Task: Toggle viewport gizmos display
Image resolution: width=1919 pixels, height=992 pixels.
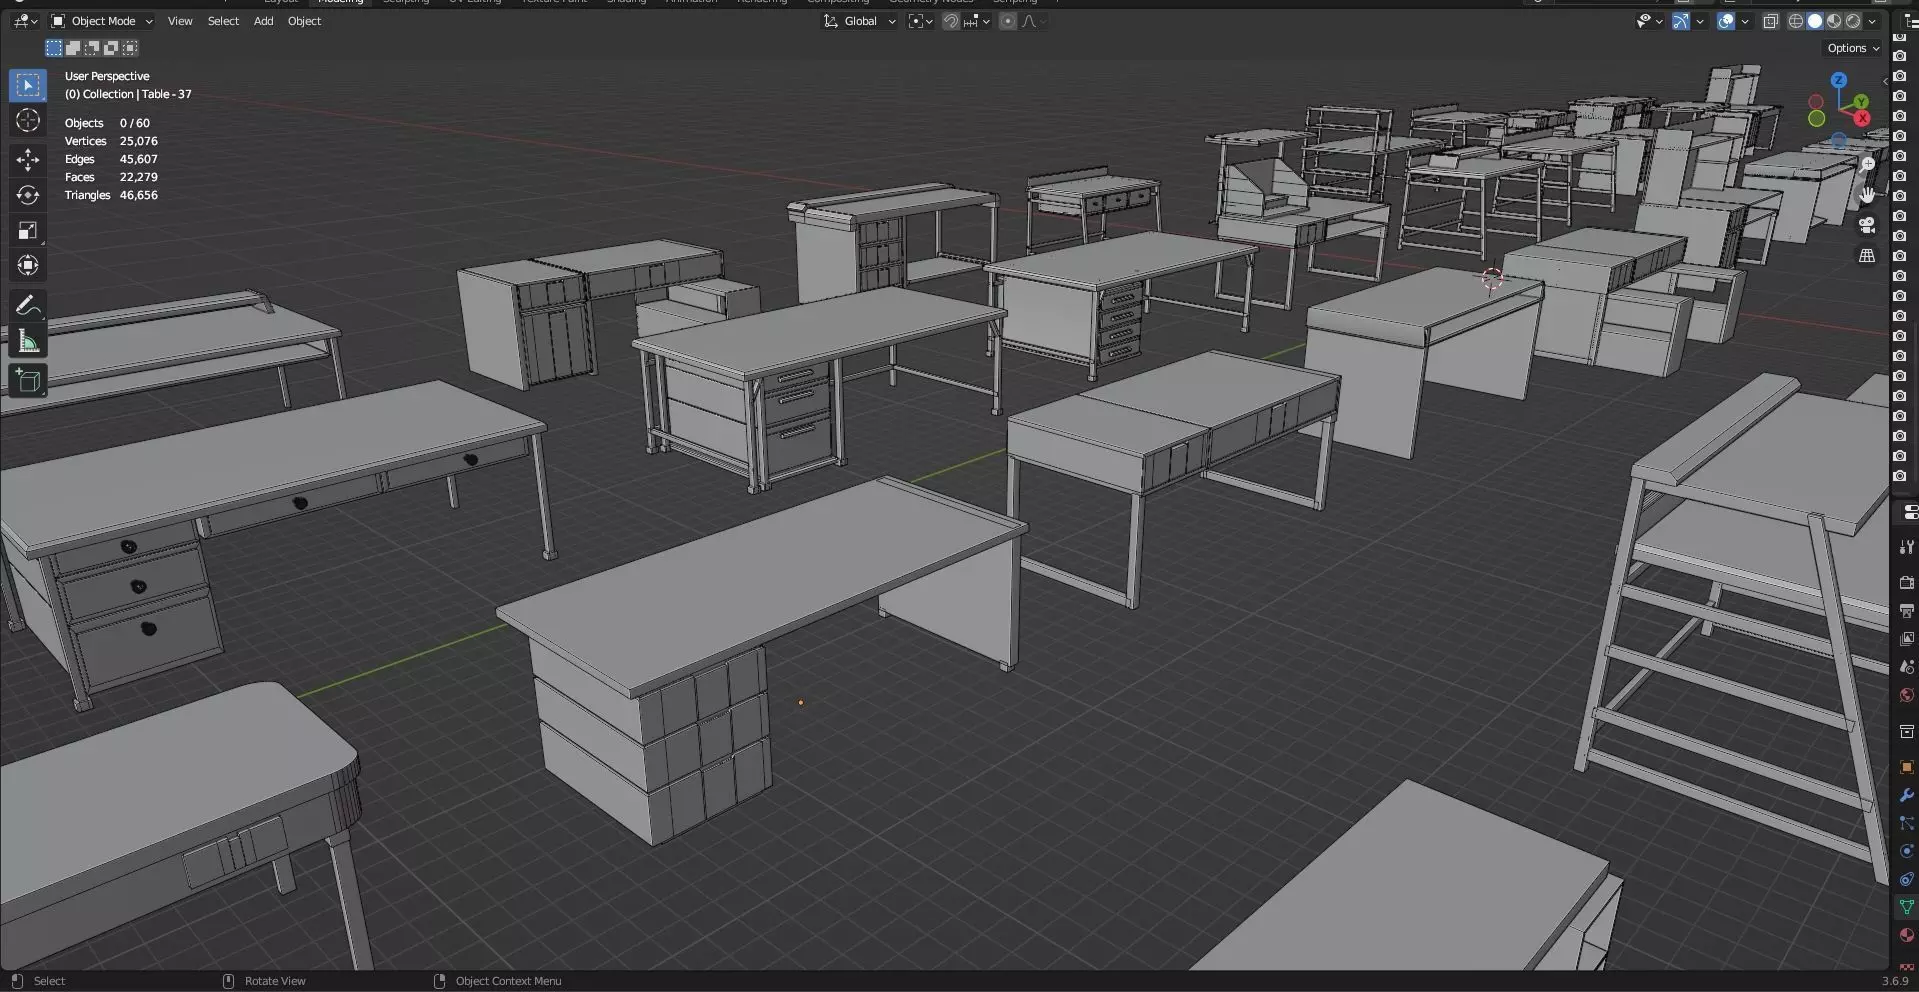Action: click(x=1681, y=21)
